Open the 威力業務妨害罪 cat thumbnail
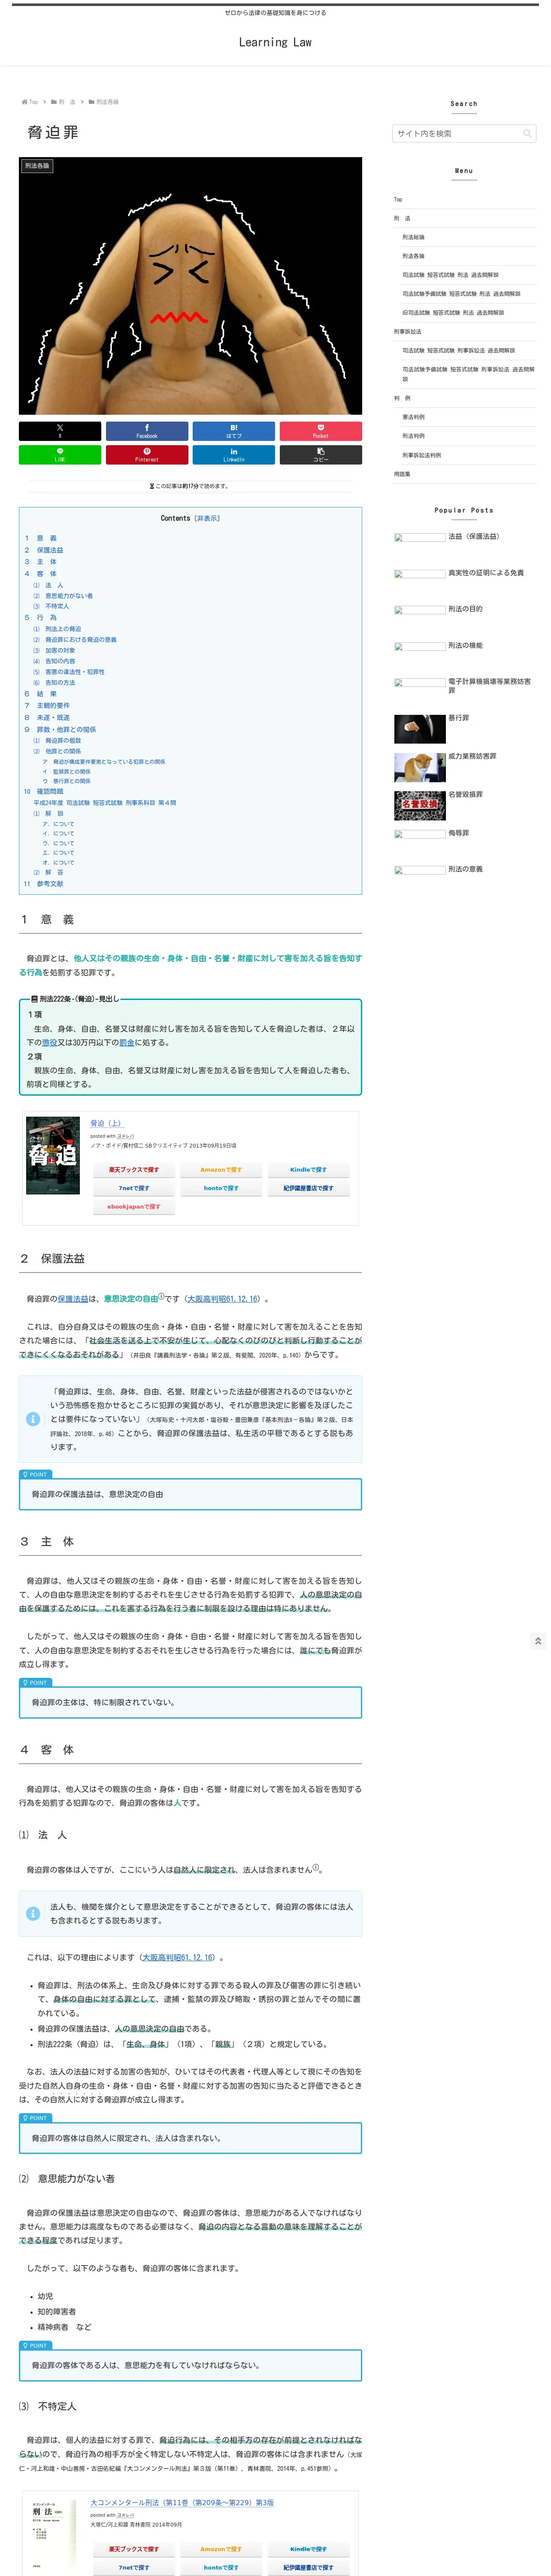The width and height of the screenshot is (551, 2576). 420,766
